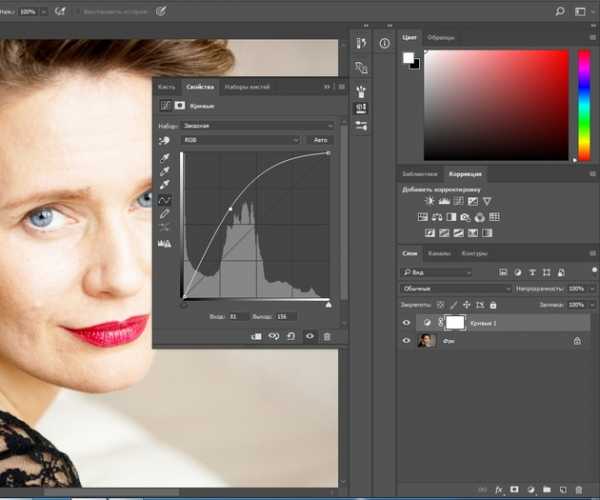Viewport: 600px width, 500px height.
Task: Create a new group folder
Action: [547, 489]
